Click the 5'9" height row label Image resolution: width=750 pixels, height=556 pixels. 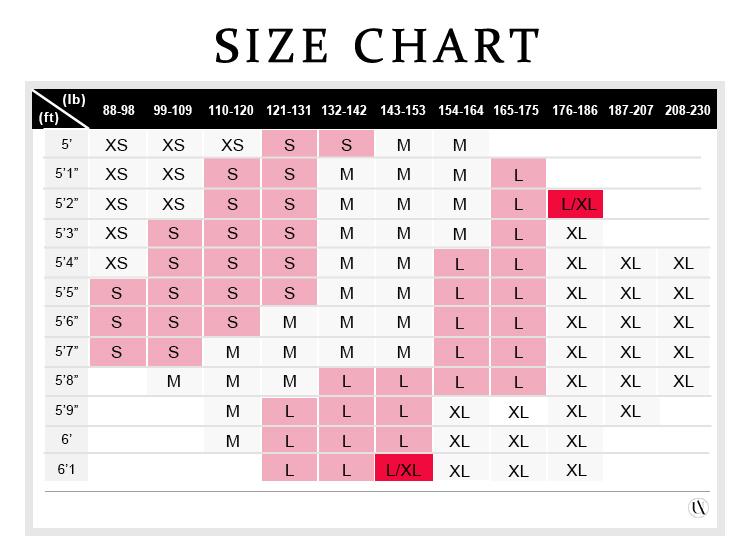point(66,410)
